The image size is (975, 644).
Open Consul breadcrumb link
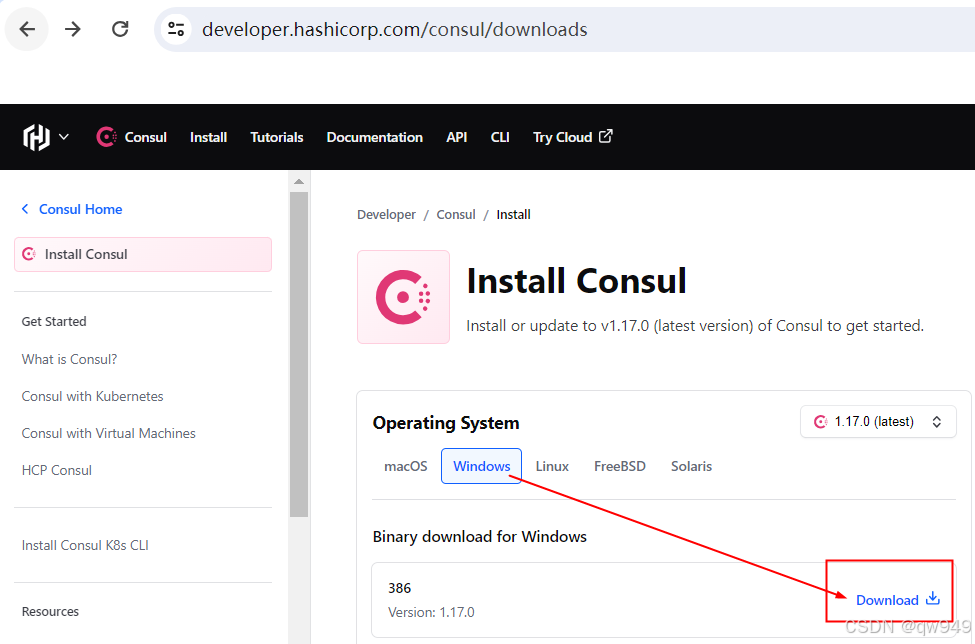[456, 214]
